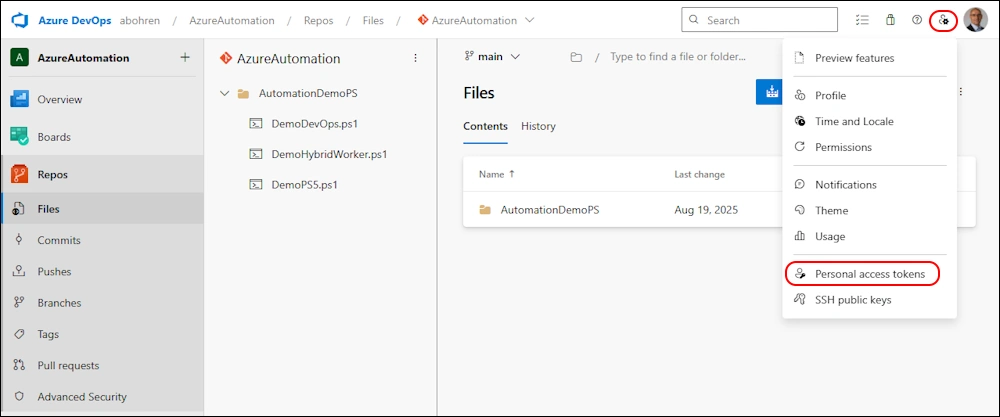Open more options for AzureAutomation repository
Image resolution: width=1000 pixels, height=417 pixels.
[x=416, y=59]
